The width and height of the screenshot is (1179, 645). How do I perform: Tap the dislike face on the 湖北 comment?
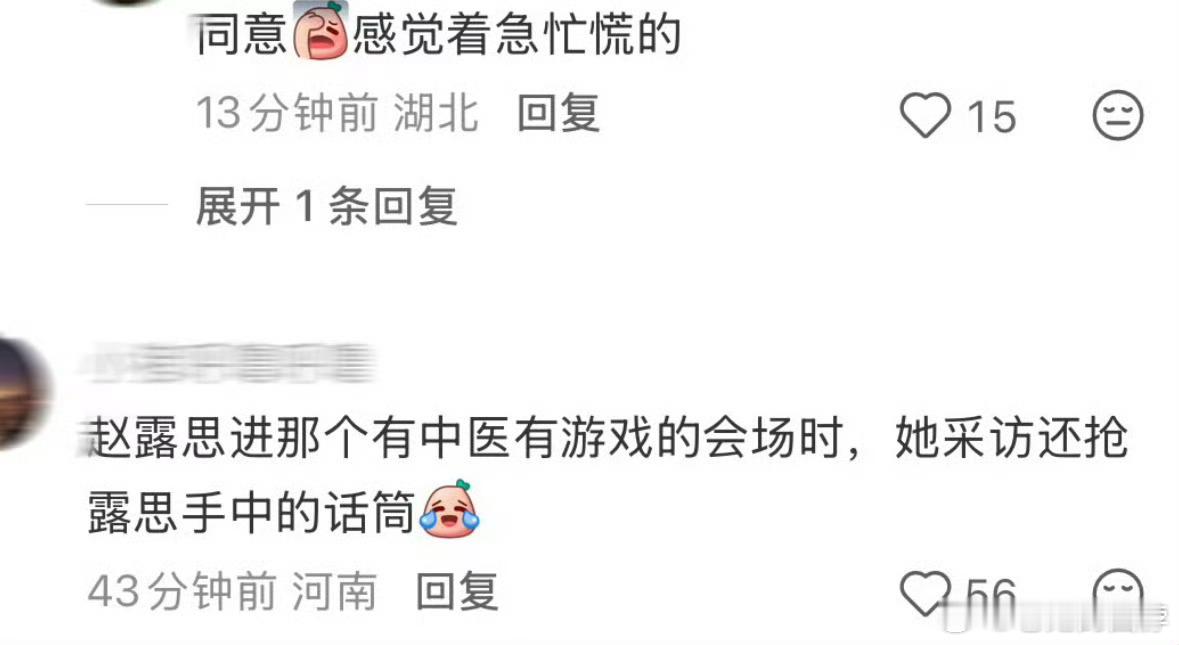pyautogui.click(x=1117, y=115)
